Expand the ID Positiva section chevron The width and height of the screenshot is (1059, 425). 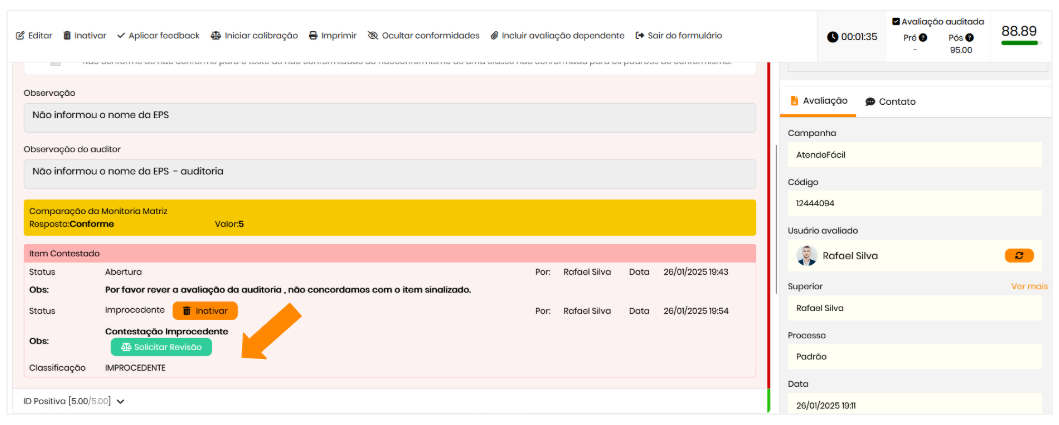click(x=121, y=402)
